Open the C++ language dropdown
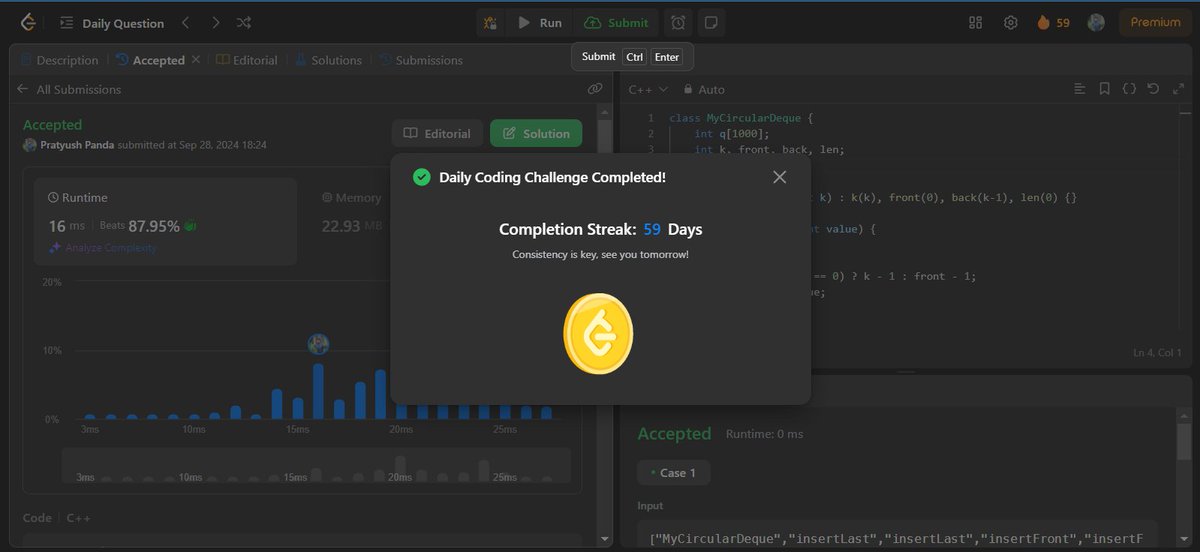The image size is (1200, 552). (648, 89)
